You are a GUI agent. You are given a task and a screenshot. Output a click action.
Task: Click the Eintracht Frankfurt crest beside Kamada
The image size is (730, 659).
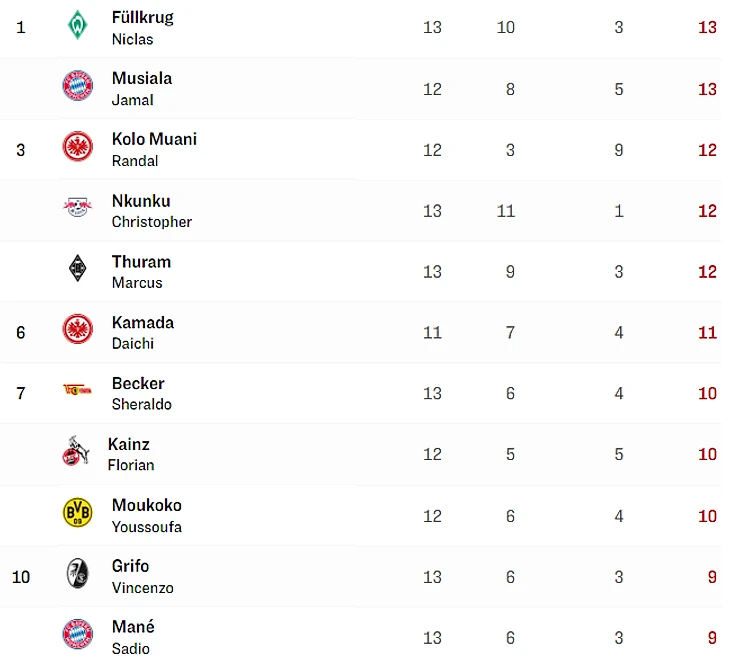click(x=77, y=329)
